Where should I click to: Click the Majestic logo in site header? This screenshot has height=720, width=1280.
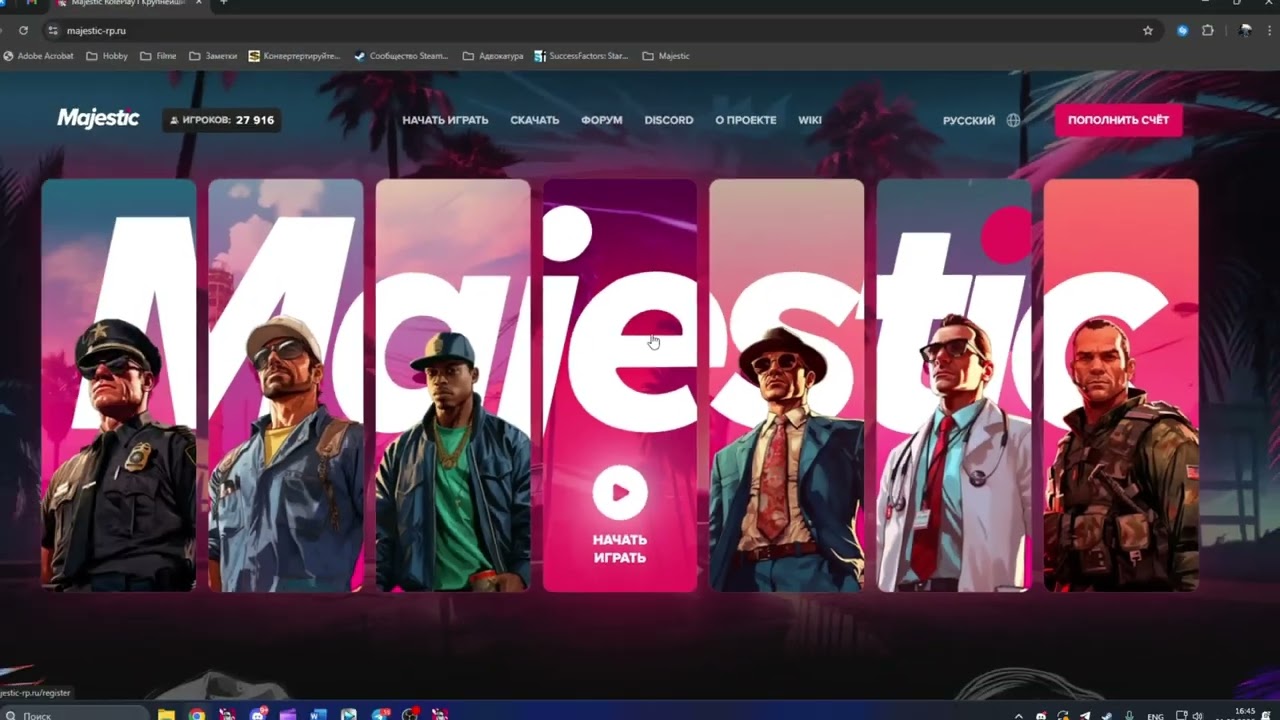click(x=98, y=119)
